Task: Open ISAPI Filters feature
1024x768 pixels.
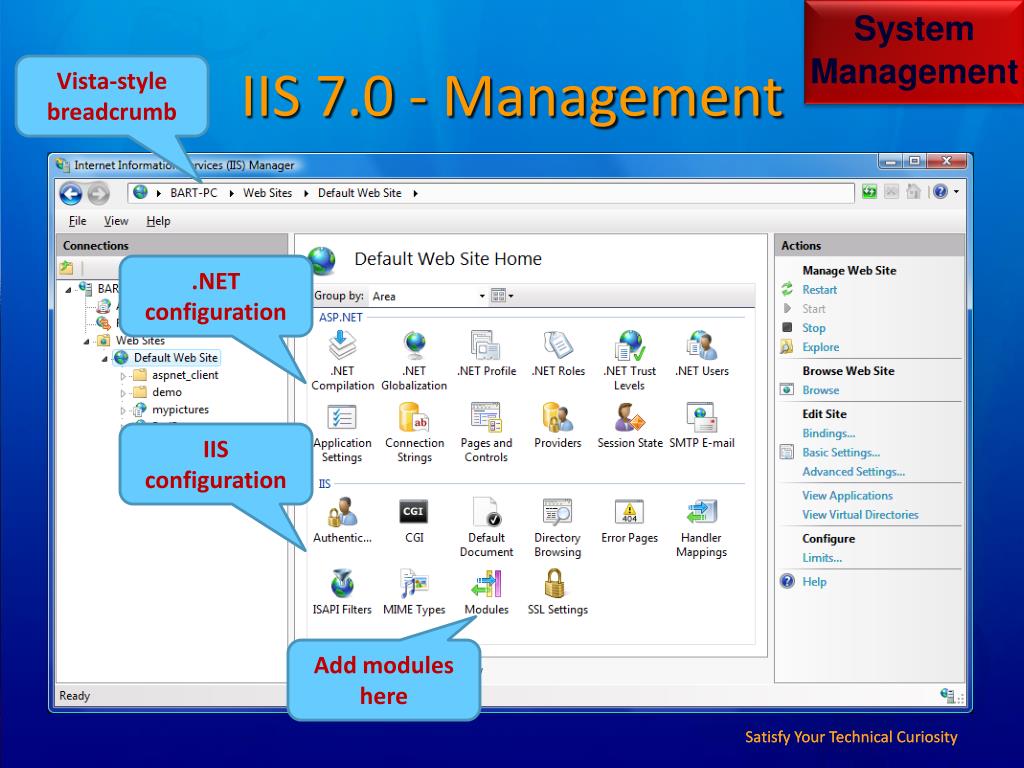Action: (x=342, y=592)
